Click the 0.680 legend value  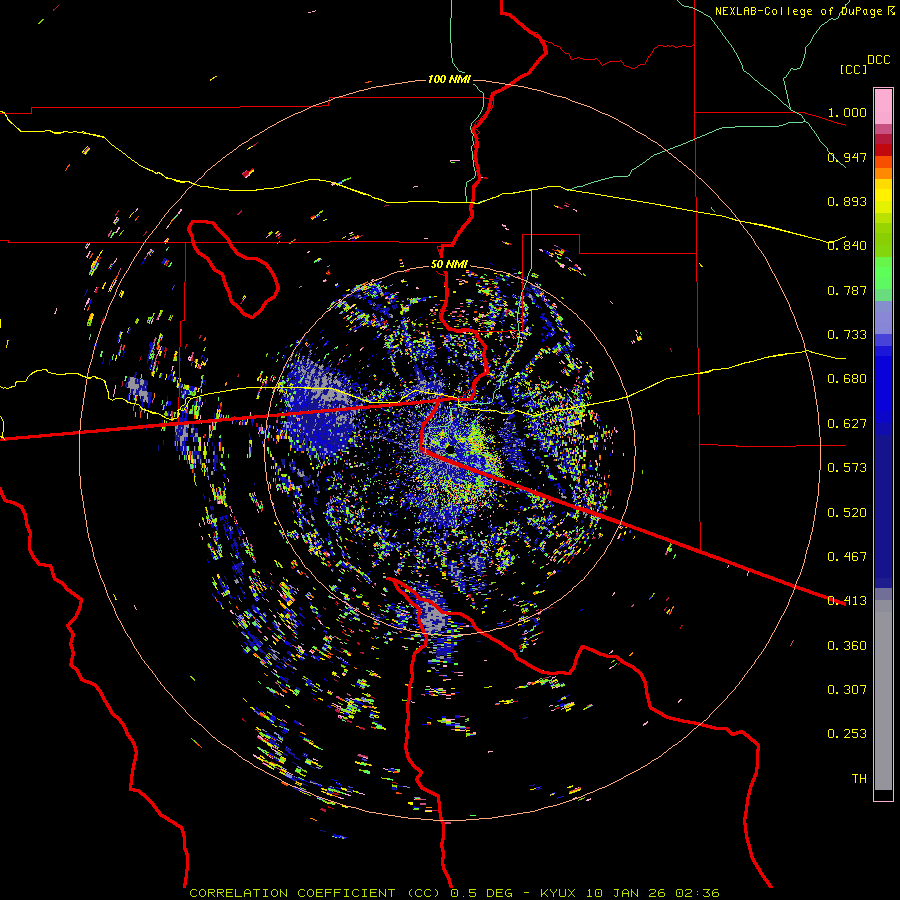[847, 379]
